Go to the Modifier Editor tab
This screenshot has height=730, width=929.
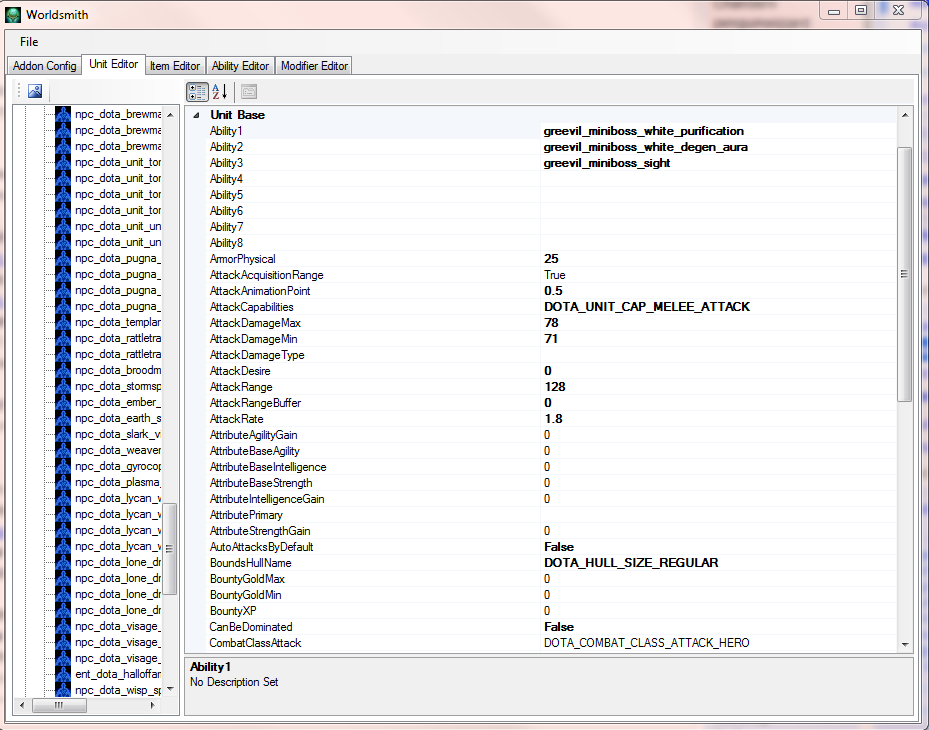click(x=314, y=66)
